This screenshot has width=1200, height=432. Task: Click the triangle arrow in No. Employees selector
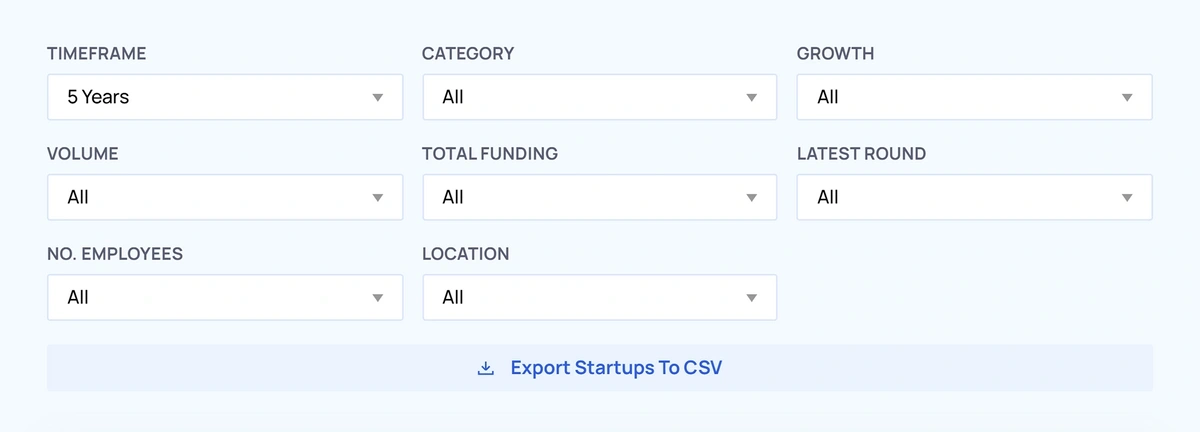(x=377, y=298)
